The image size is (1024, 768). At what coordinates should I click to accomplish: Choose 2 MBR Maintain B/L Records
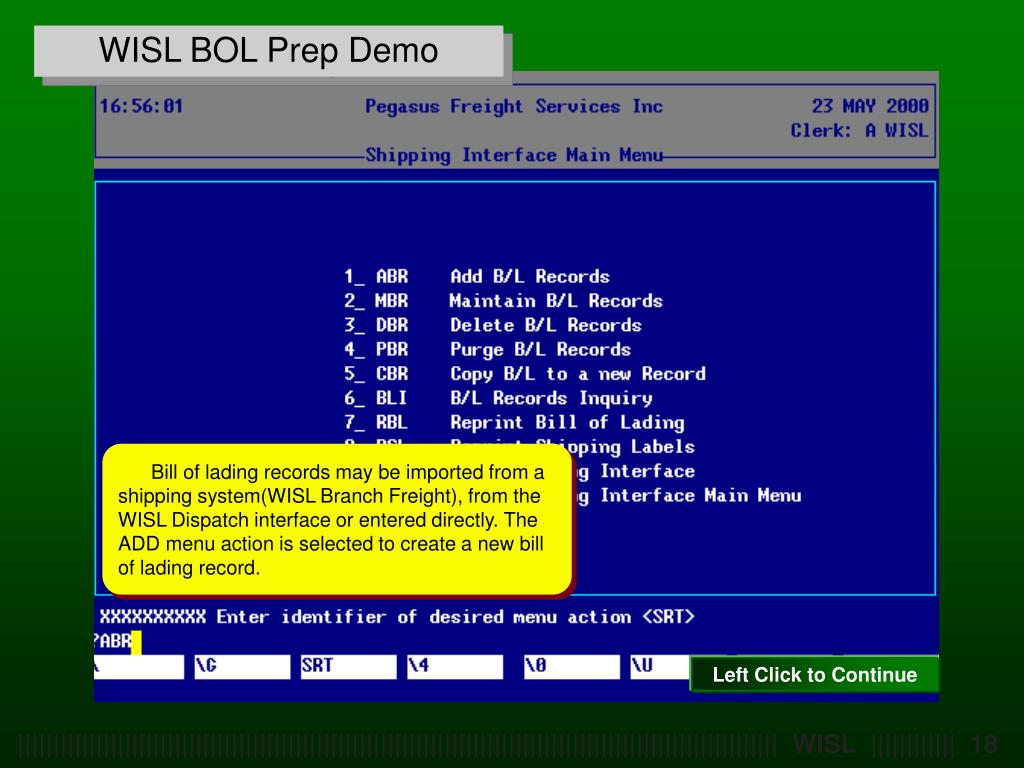pos(503,300)
